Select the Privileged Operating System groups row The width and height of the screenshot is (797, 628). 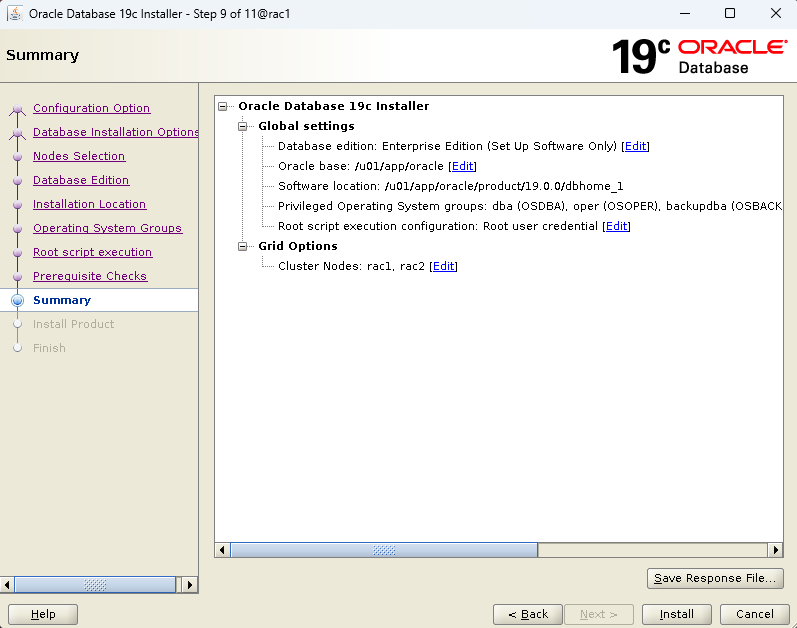(530, 206)
